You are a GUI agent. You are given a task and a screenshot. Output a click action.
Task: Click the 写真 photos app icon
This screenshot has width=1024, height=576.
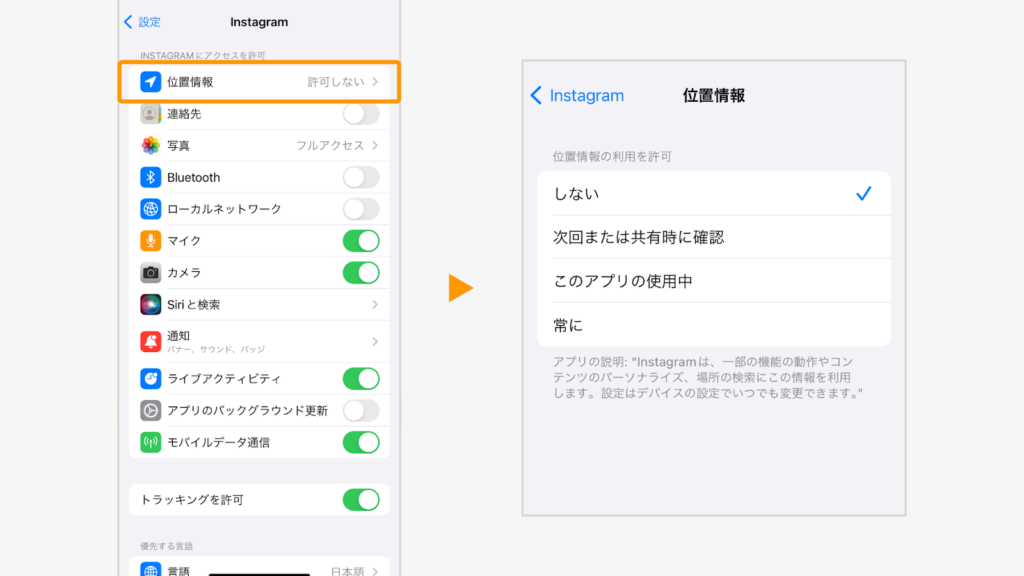point(151,145)
